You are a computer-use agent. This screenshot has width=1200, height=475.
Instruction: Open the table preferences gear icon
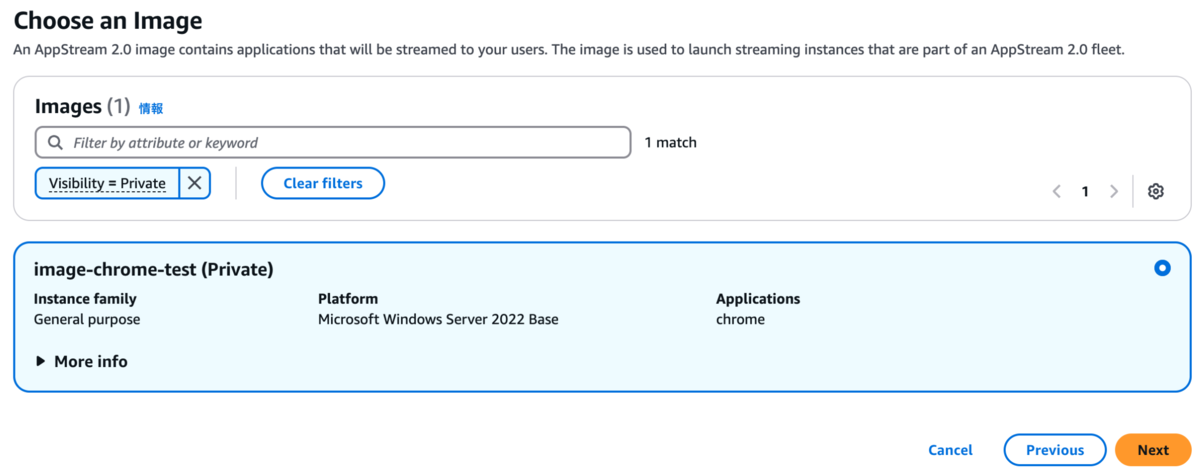coord(1156,191)
